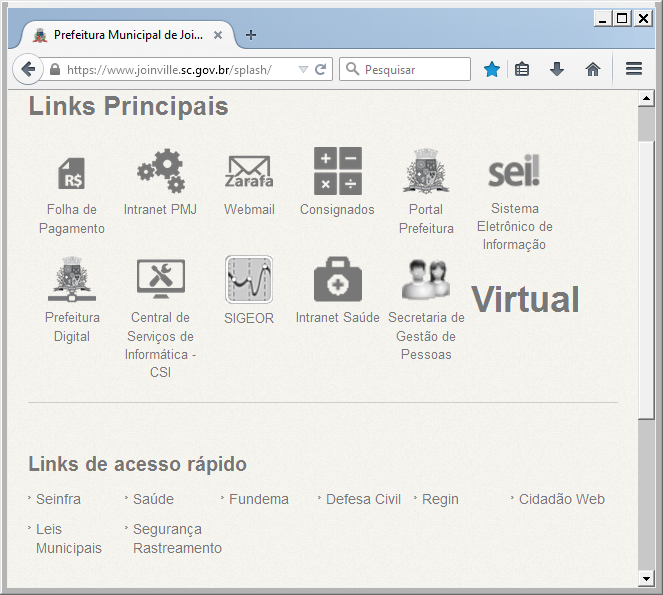This screenshot has width=663, height=595.
Task: Reload the page with the refresh icon
Action: tap(321, 69)
